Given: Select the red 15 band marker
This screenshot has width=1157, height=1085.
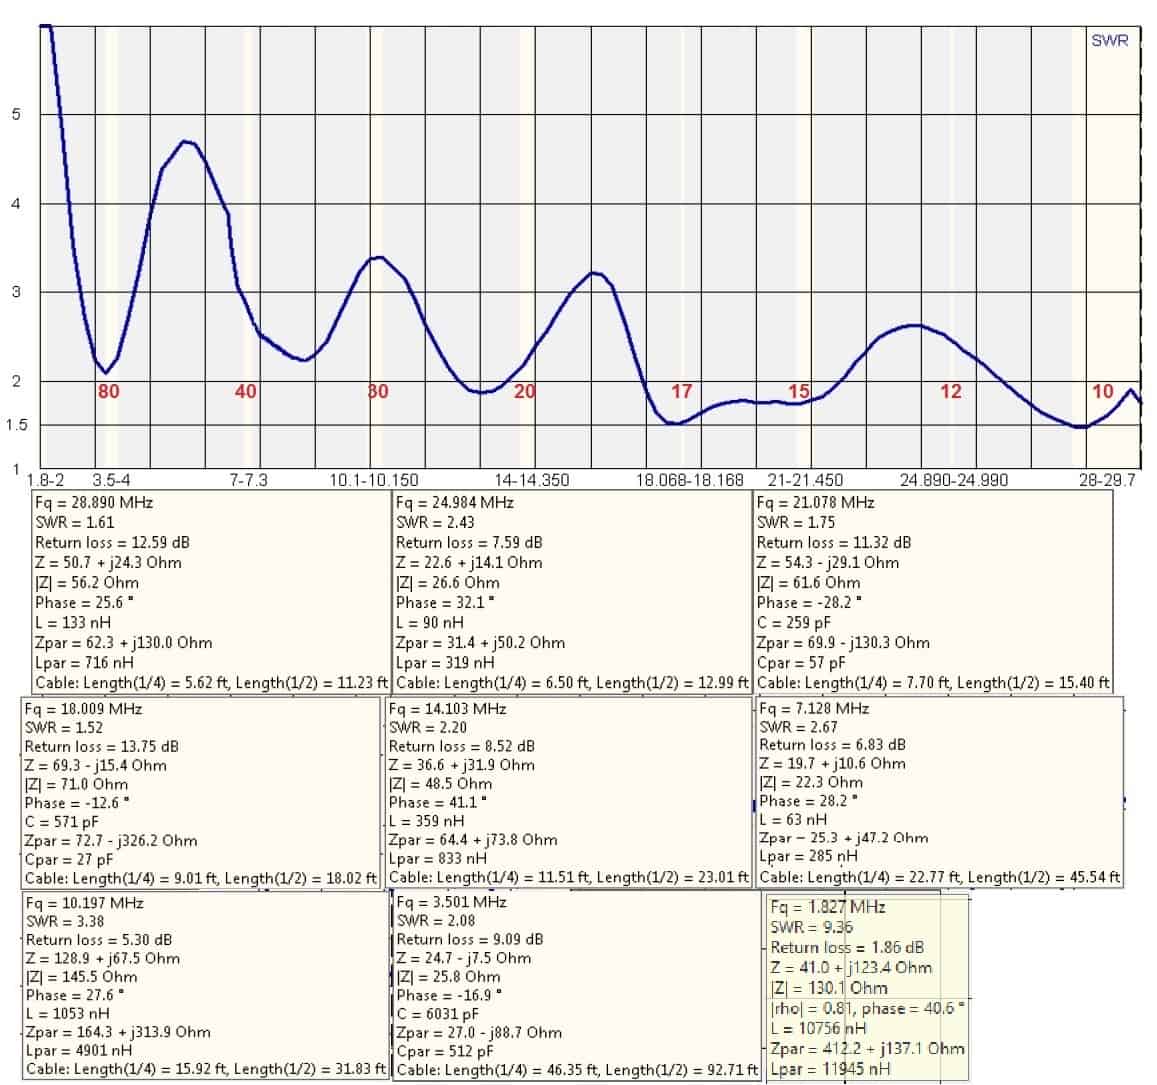Looking at the screenshot, I should [798, 391].
